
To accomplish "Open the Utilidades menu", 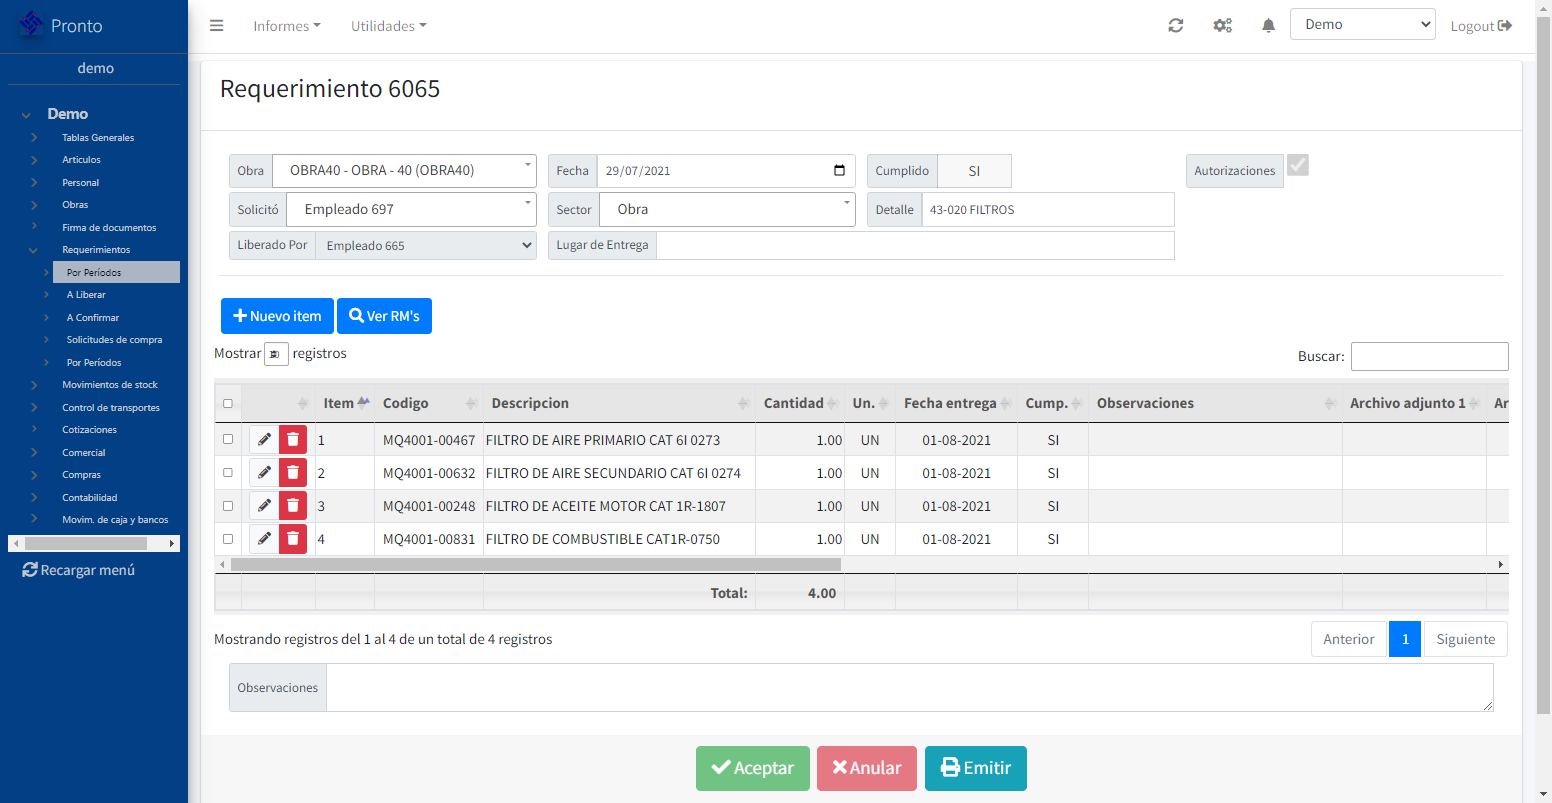I will click(x=388, y=26).
